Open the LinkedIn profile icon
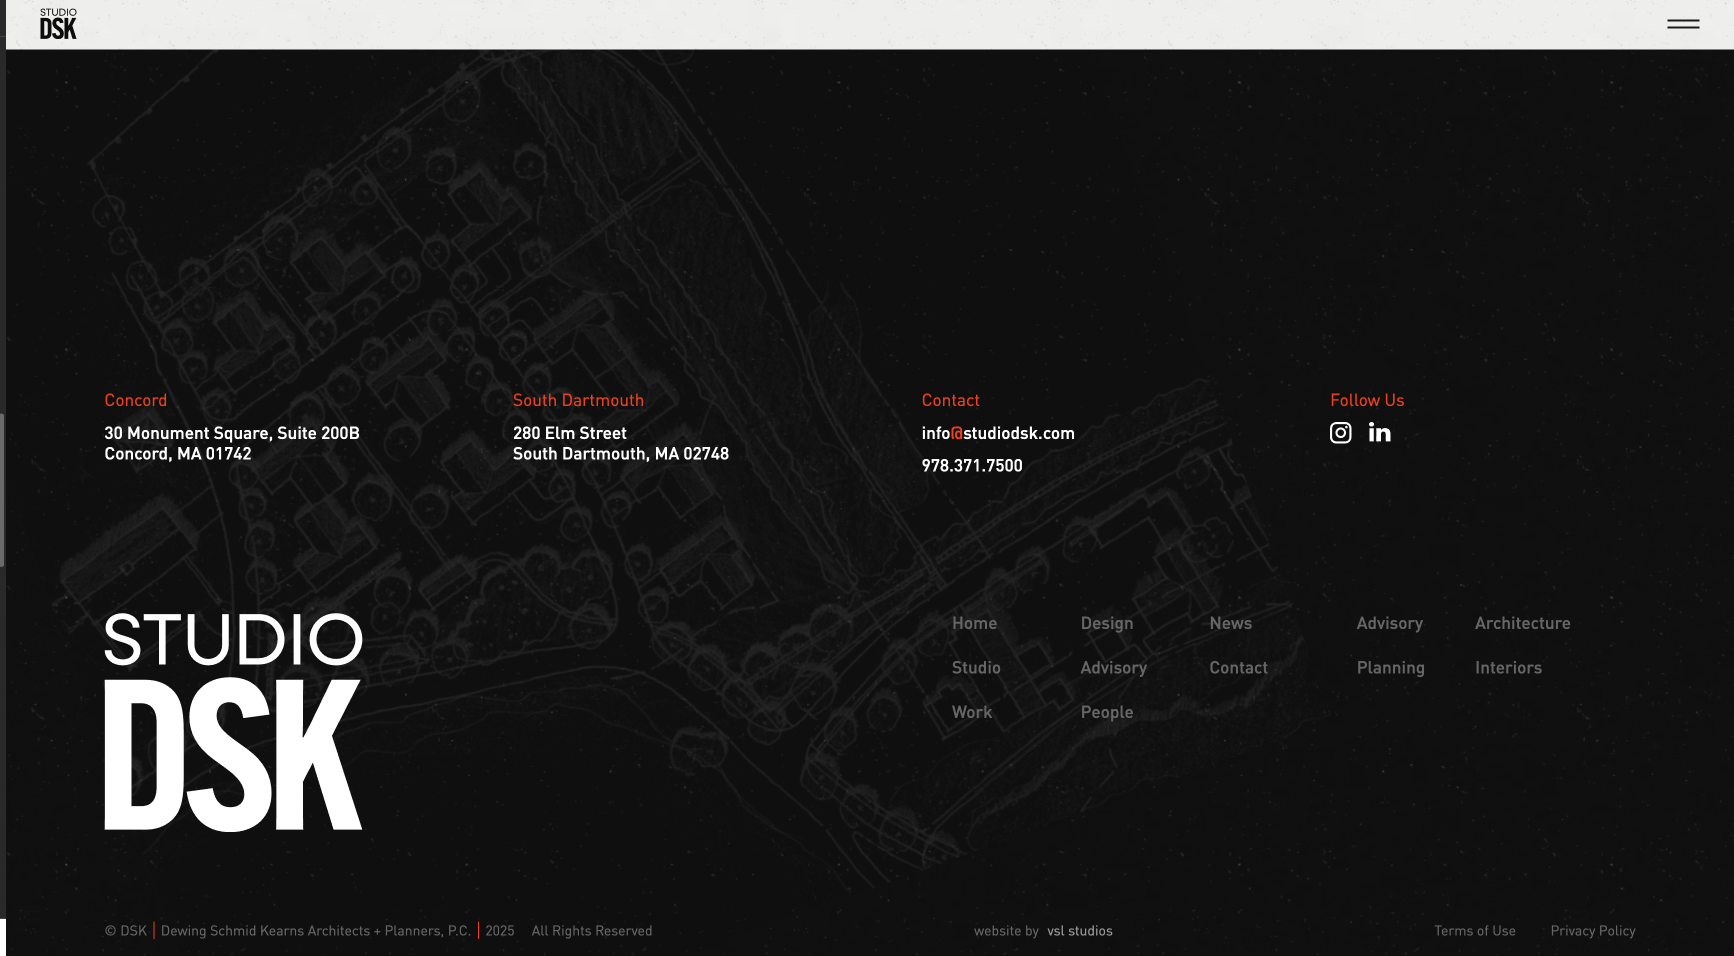This screenshot has height=956, width=1734. tap(1379, 432)
